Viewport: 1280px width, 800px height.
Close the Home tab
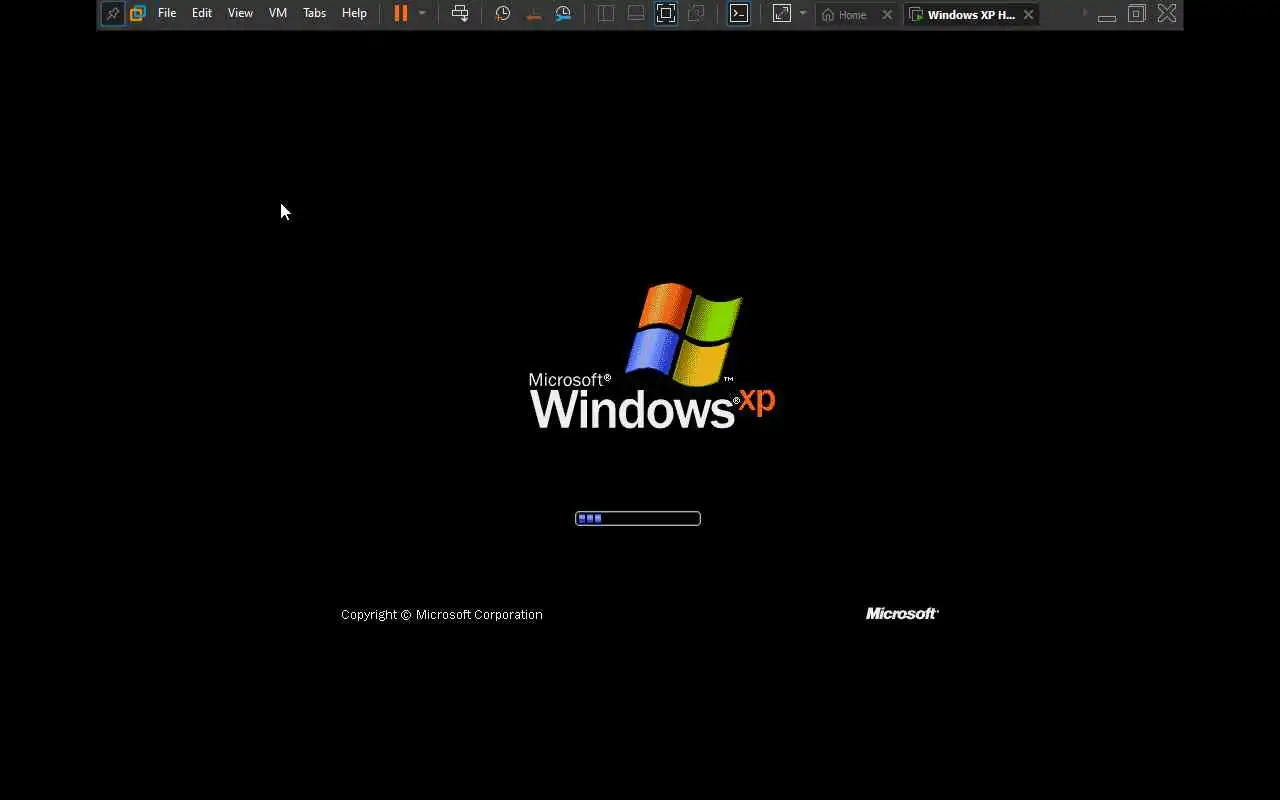pos(887,15)
